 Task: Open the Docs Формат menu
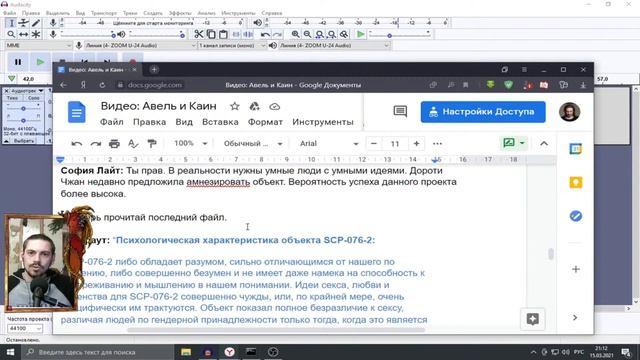[265, 122]
